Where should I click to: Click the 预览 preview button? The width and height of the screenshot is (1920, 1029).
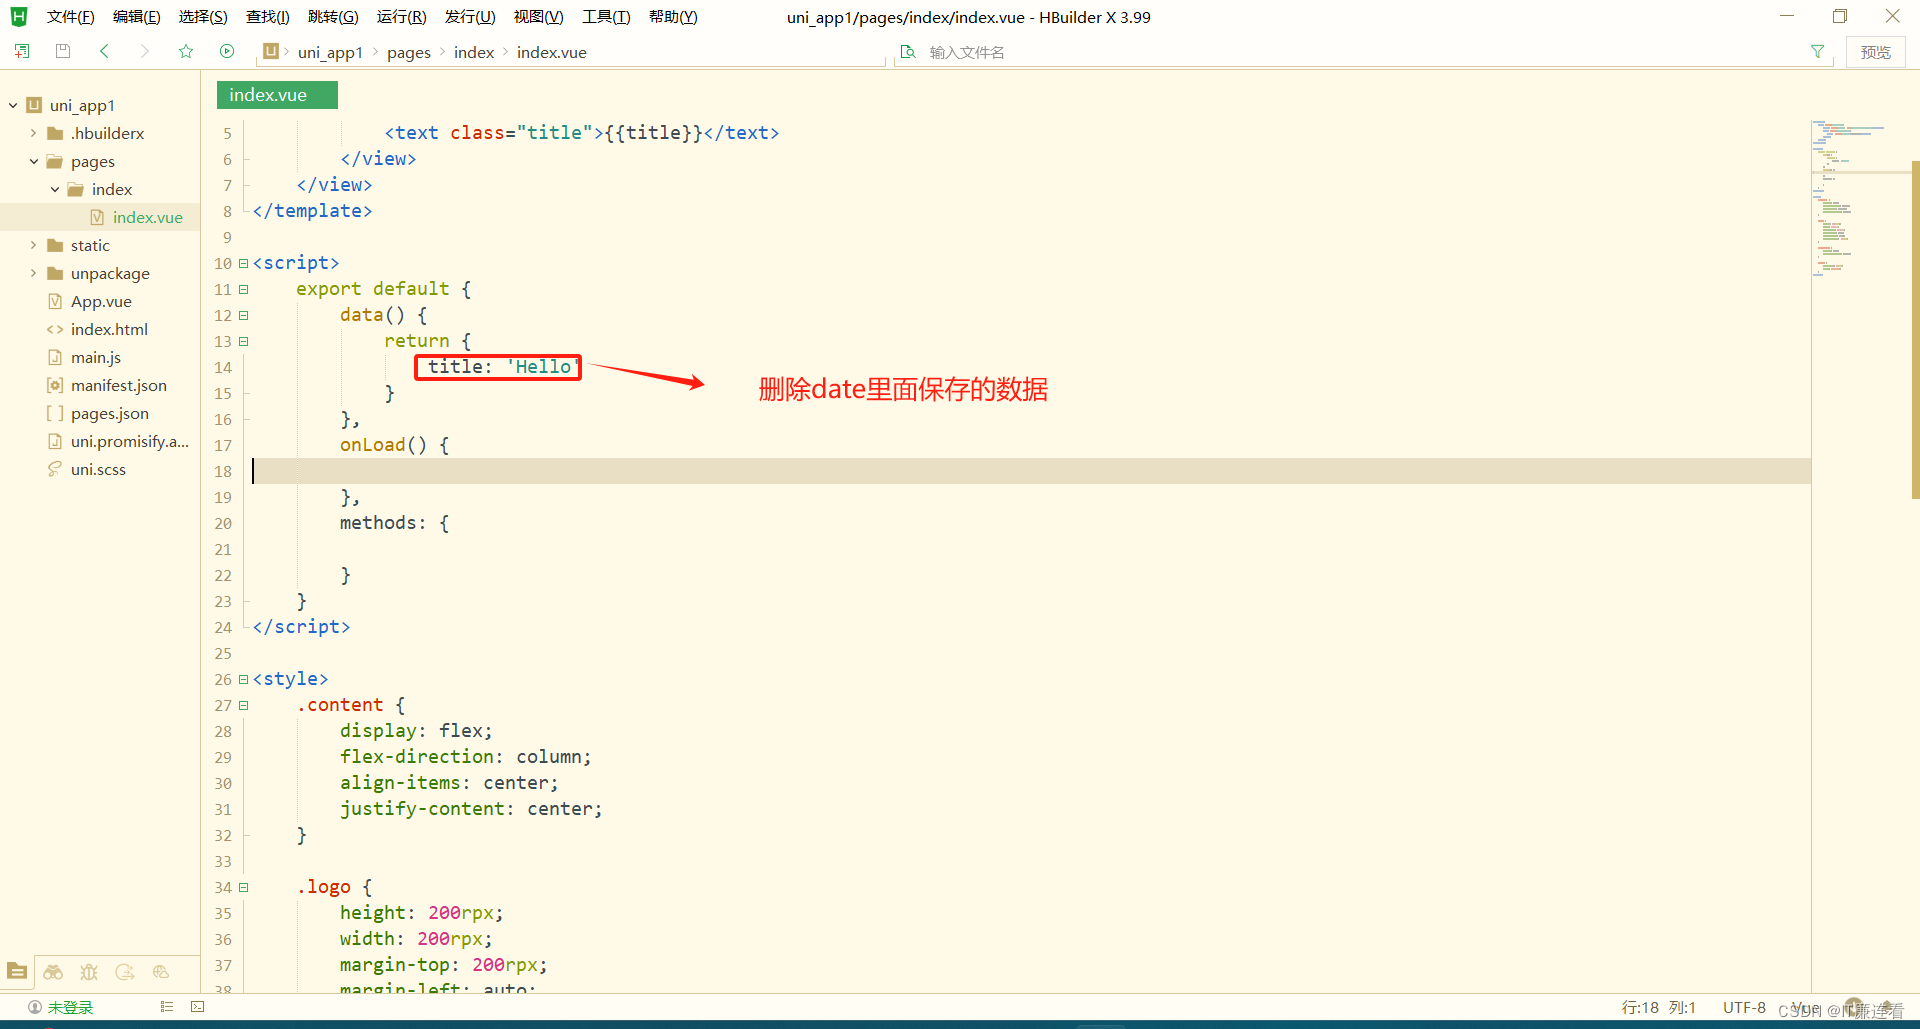[x=1875, y=52]
